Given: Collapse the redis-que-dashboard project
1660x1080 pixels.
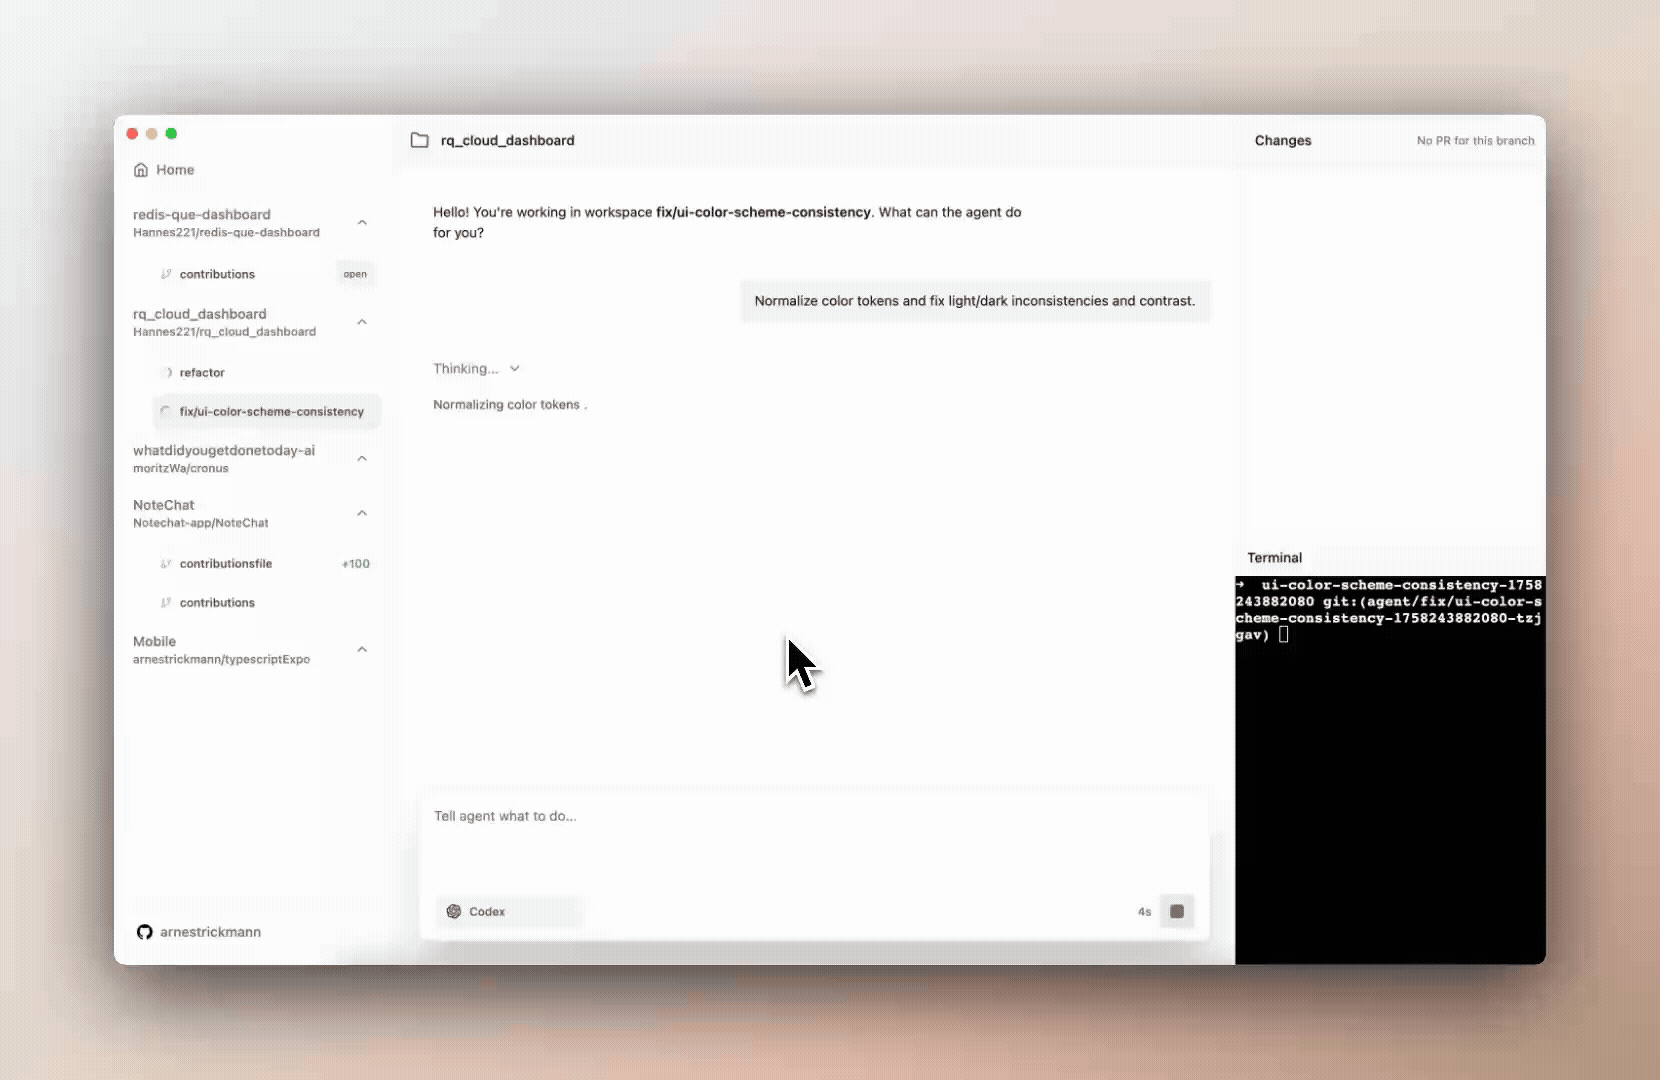Looking at the screenshot, I should (x=362, y=223).
